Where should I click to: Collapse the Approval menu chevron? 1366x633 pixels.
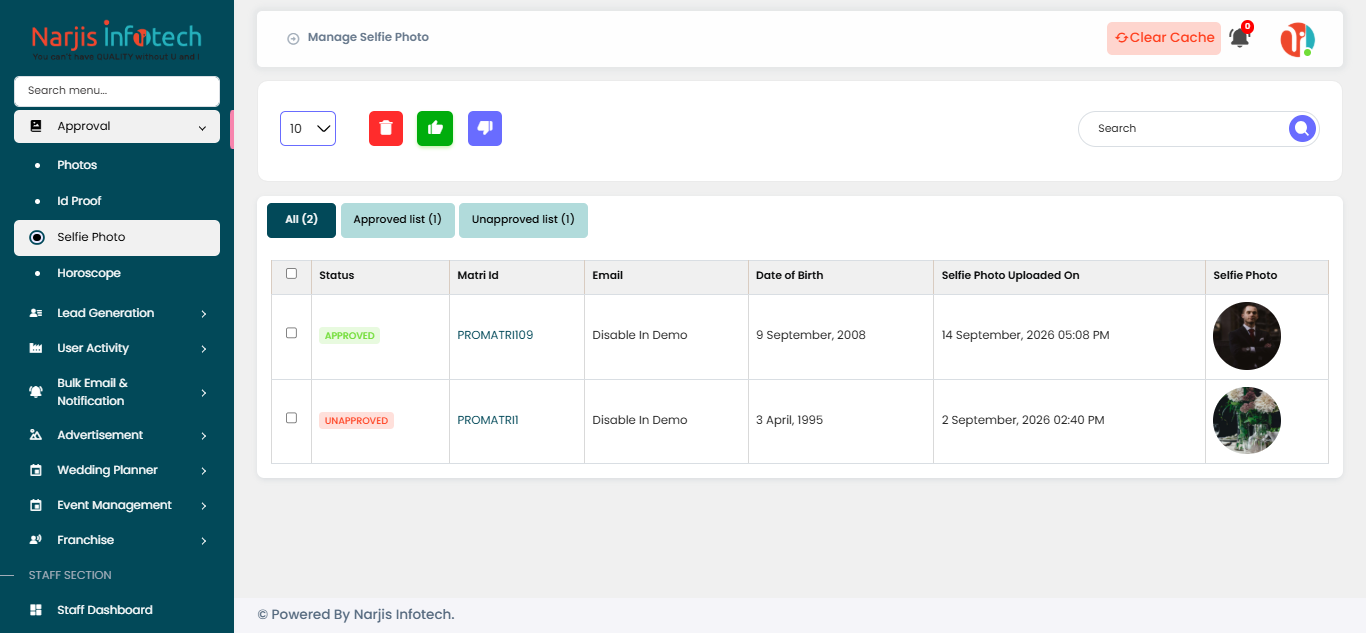click(203, 127)
